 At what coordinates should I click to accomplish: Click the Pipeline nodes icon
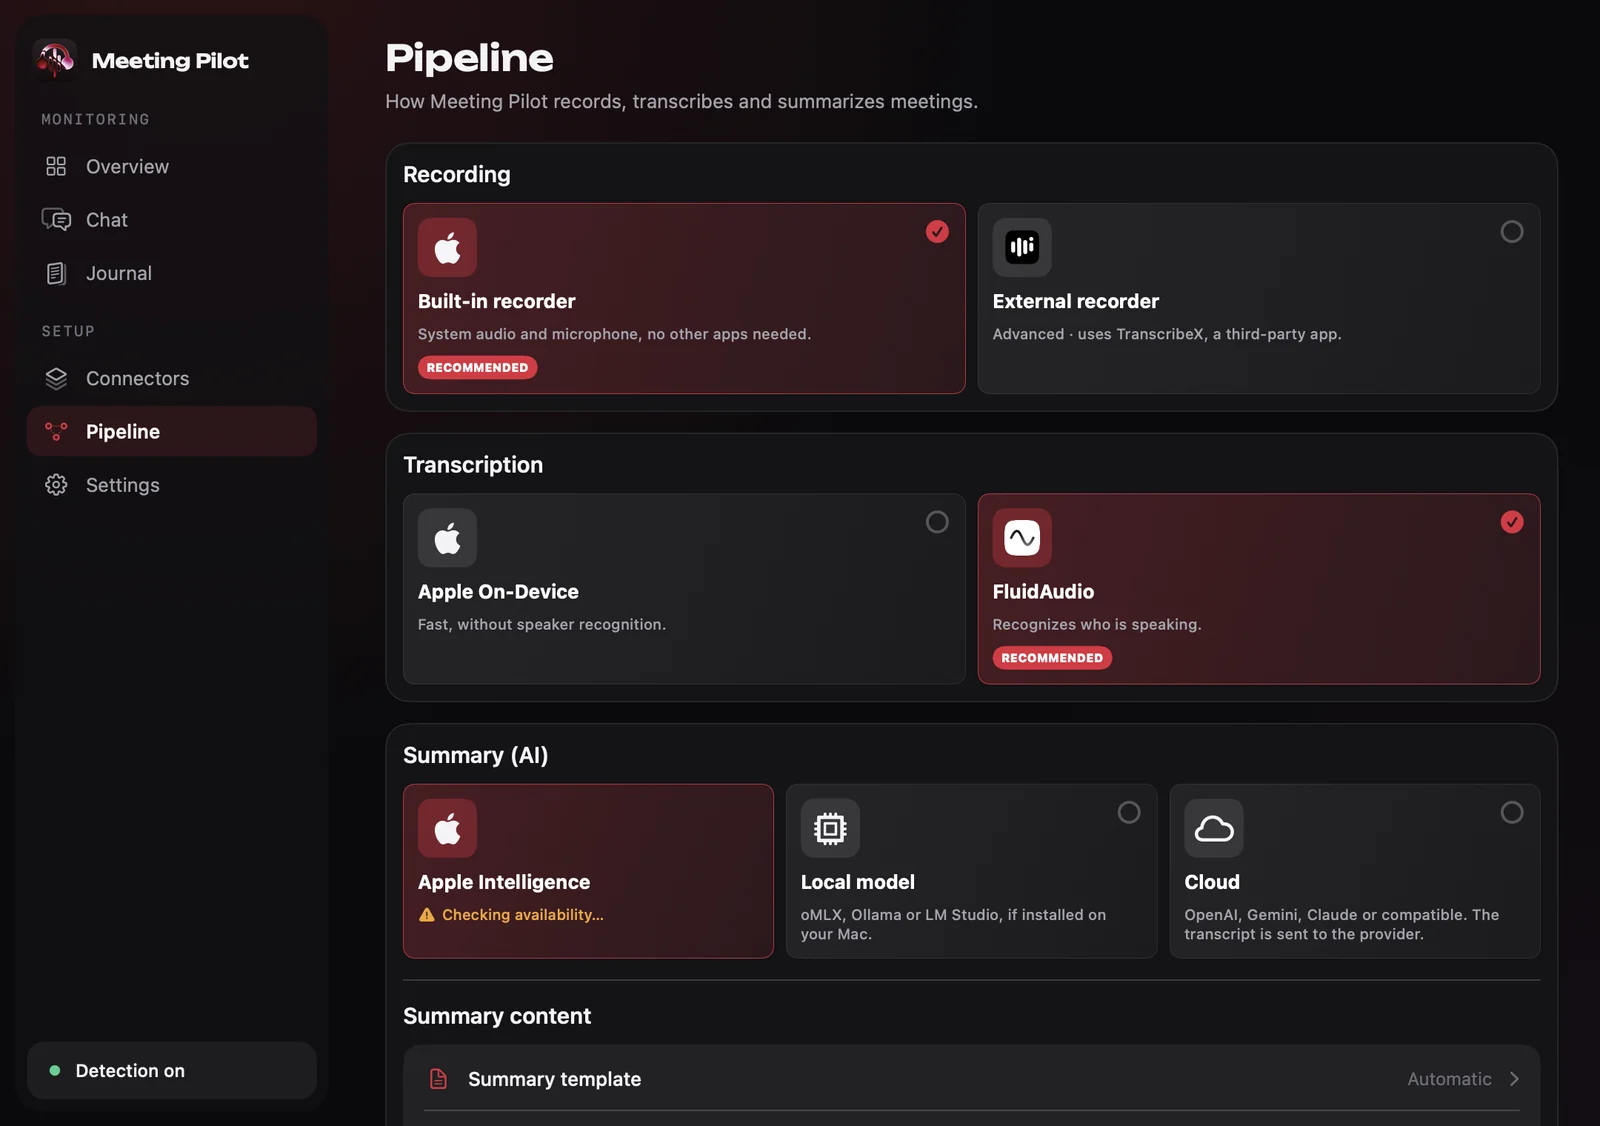point(56,432)
